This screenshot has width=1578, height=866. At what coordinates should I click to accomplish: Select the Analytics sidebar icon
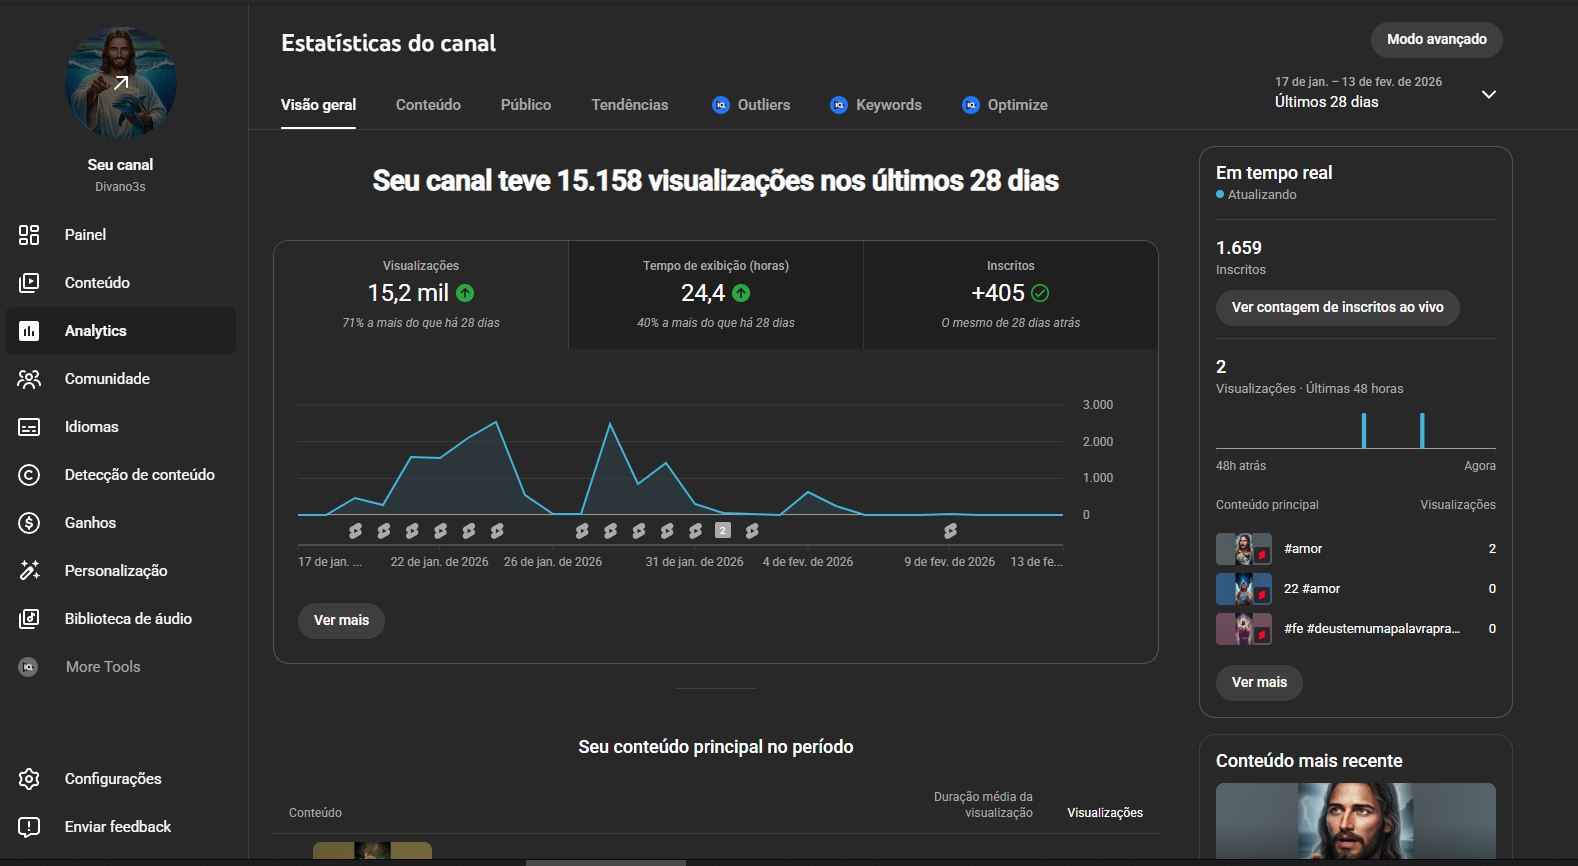pyautogui.click(x=29, y=331)
